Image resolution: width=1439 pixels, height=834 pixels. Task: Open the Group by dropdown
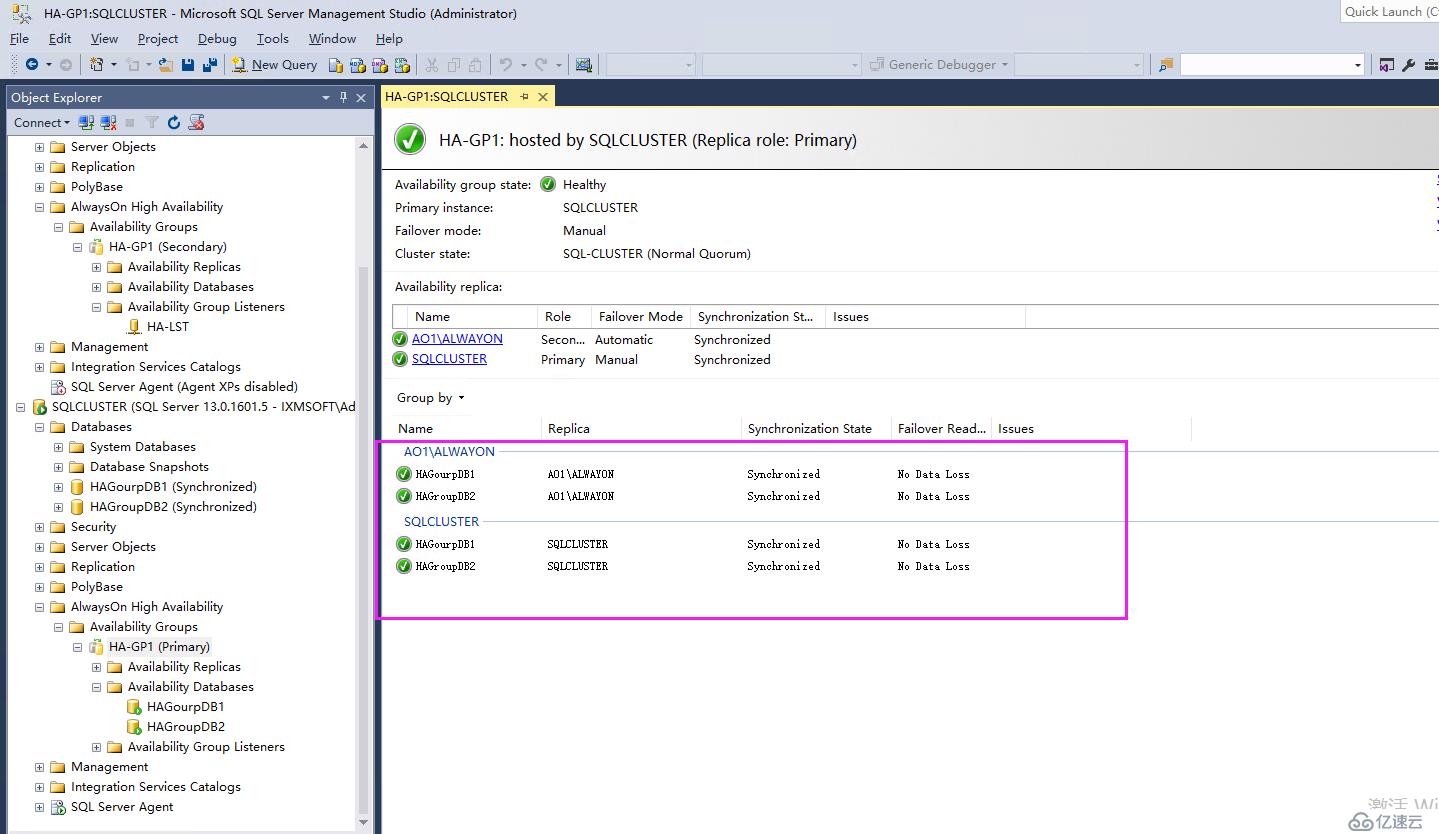[431, 398]
